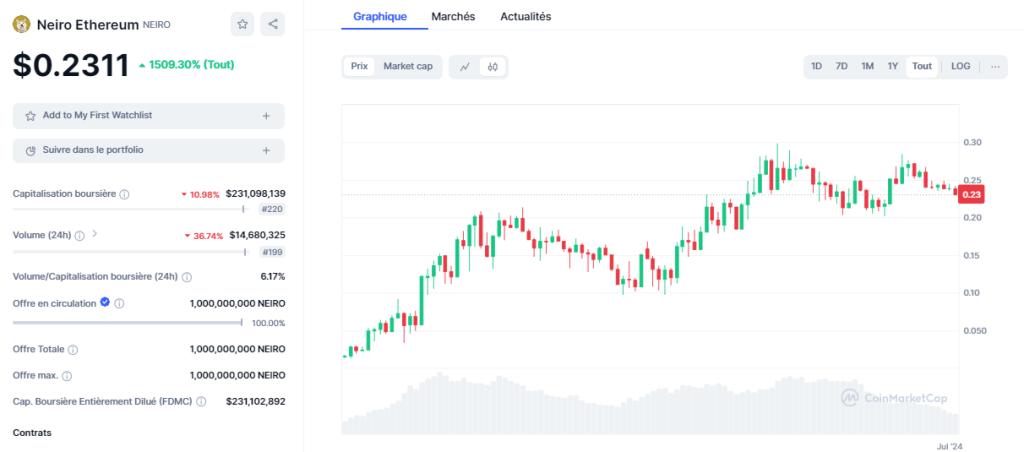Switch to line chart view icon
The image size is (1024, 452).
[465, 66]
